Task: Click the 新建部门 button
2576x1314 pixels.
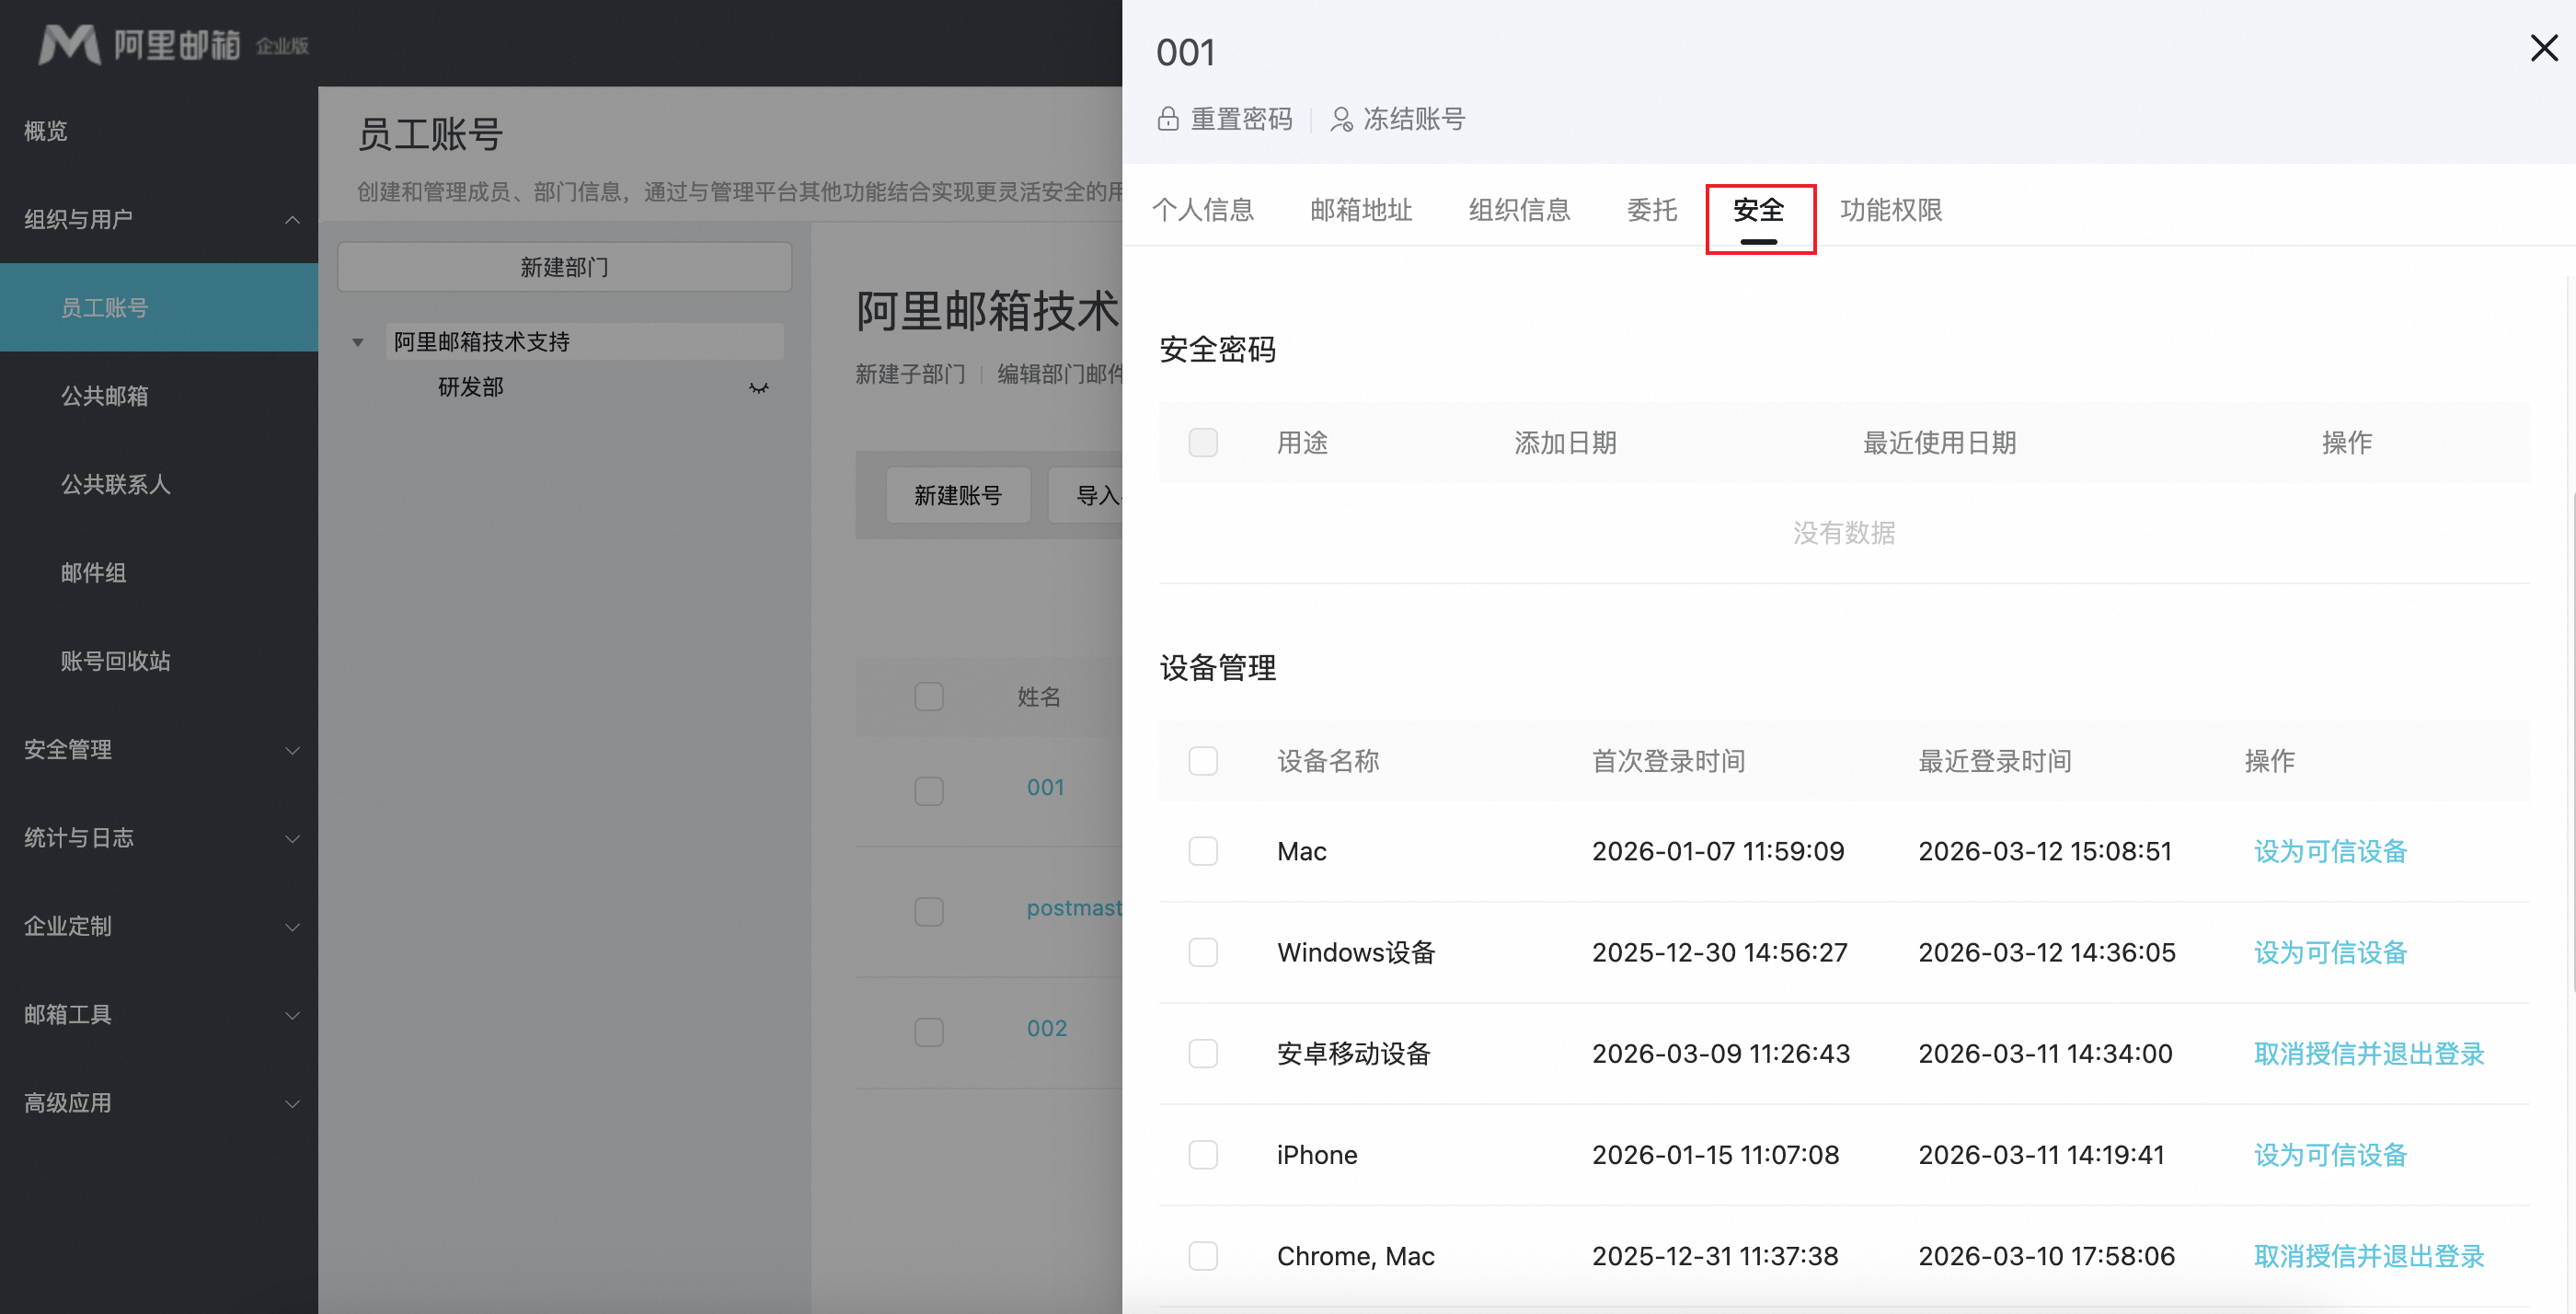Action: pyautogui.click(x=564, y=267)
